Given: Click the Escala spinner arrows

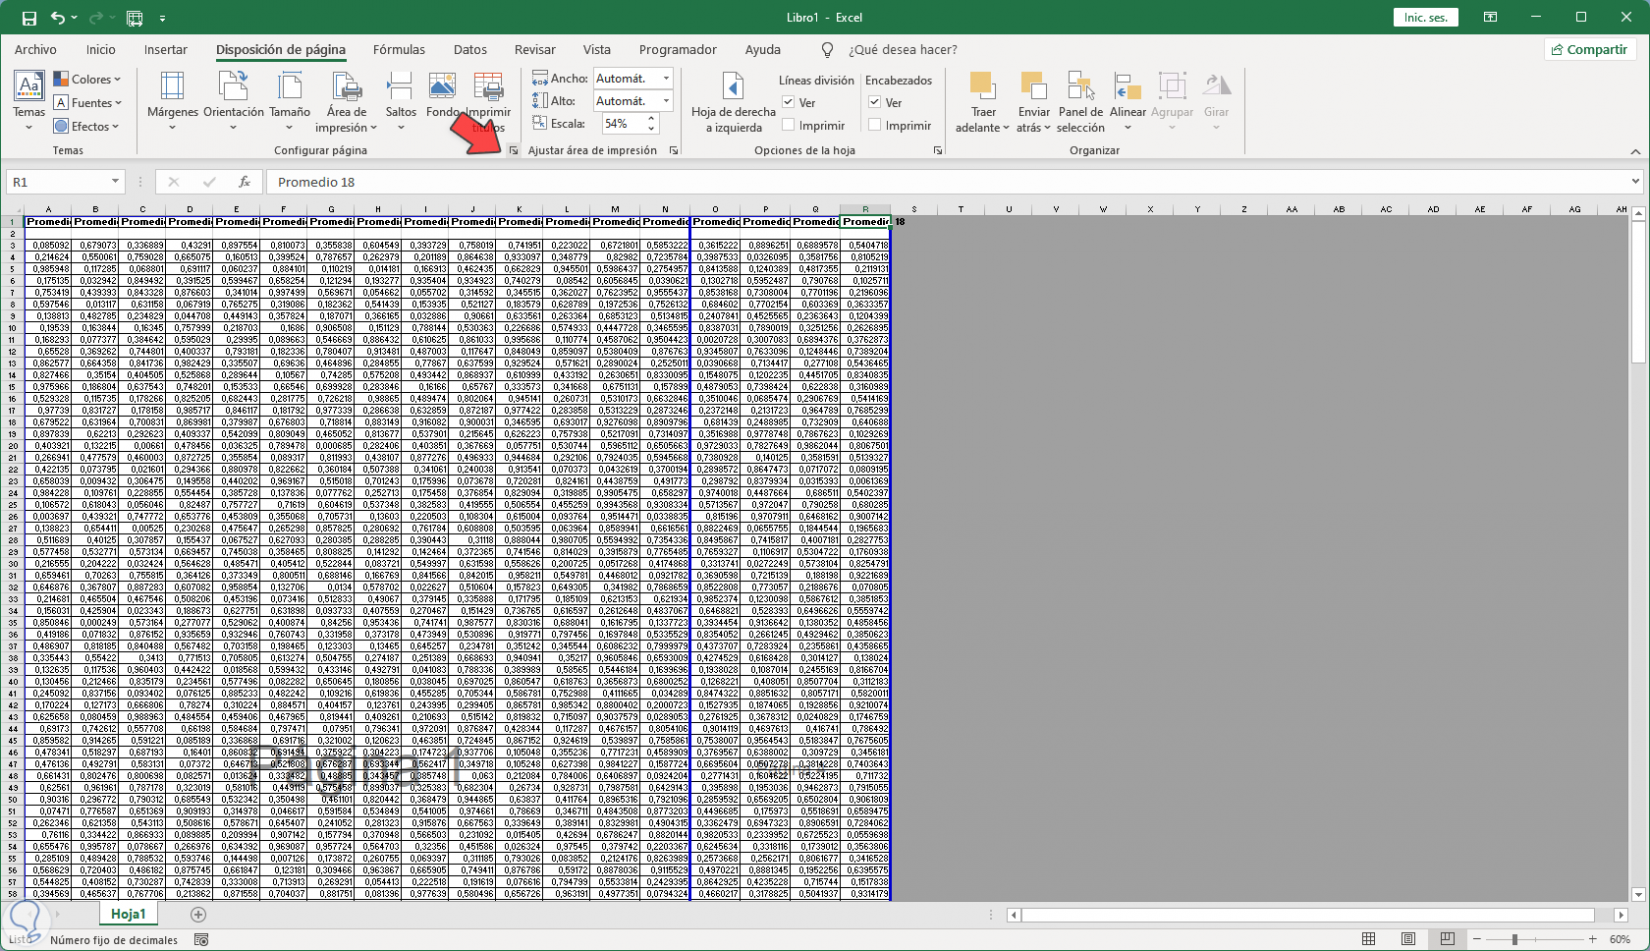Looking at the screenshot, I should (x=651, y=124).
